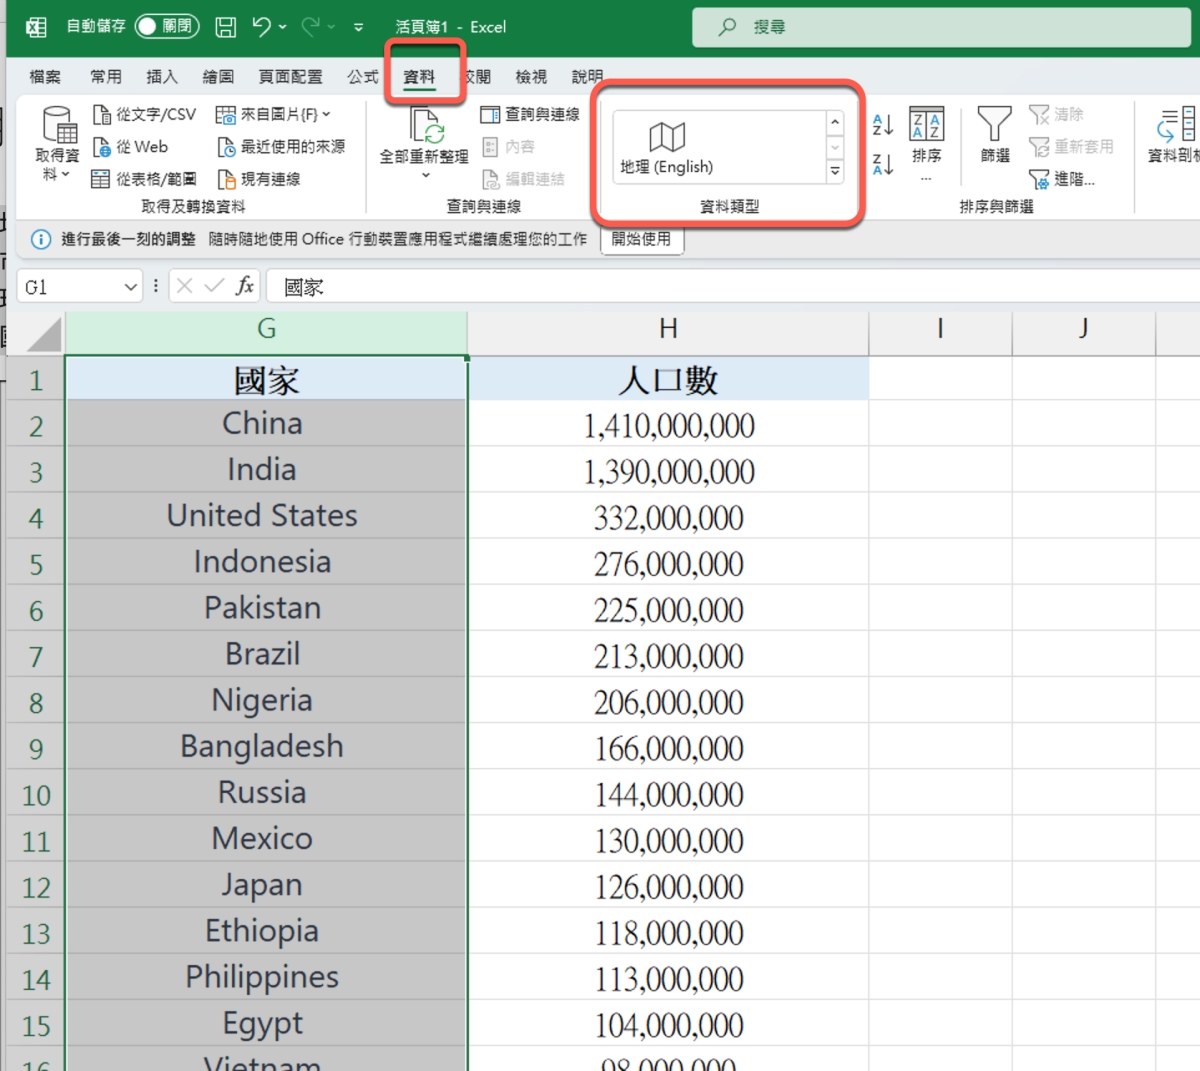Click the Save icon in title bar
The image size is (1200, 1071).
pos(226,27)
